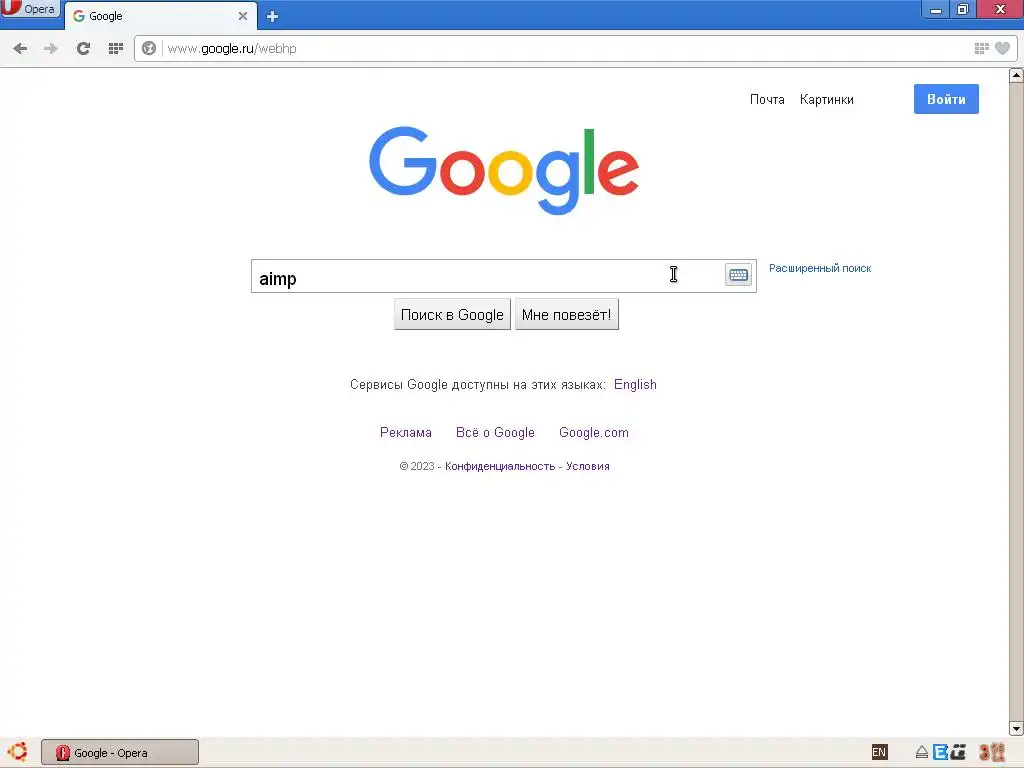Open the on-screen keyboard icon

[x=739, y=275]
